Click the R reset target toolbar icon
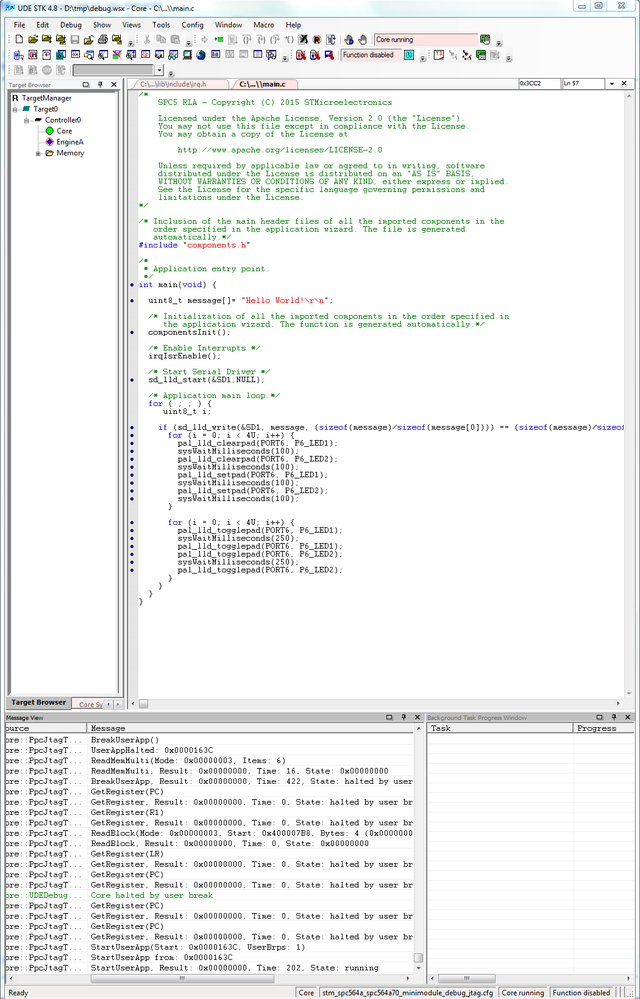Viewport: 640px width, 999px height. pos(316,40)
